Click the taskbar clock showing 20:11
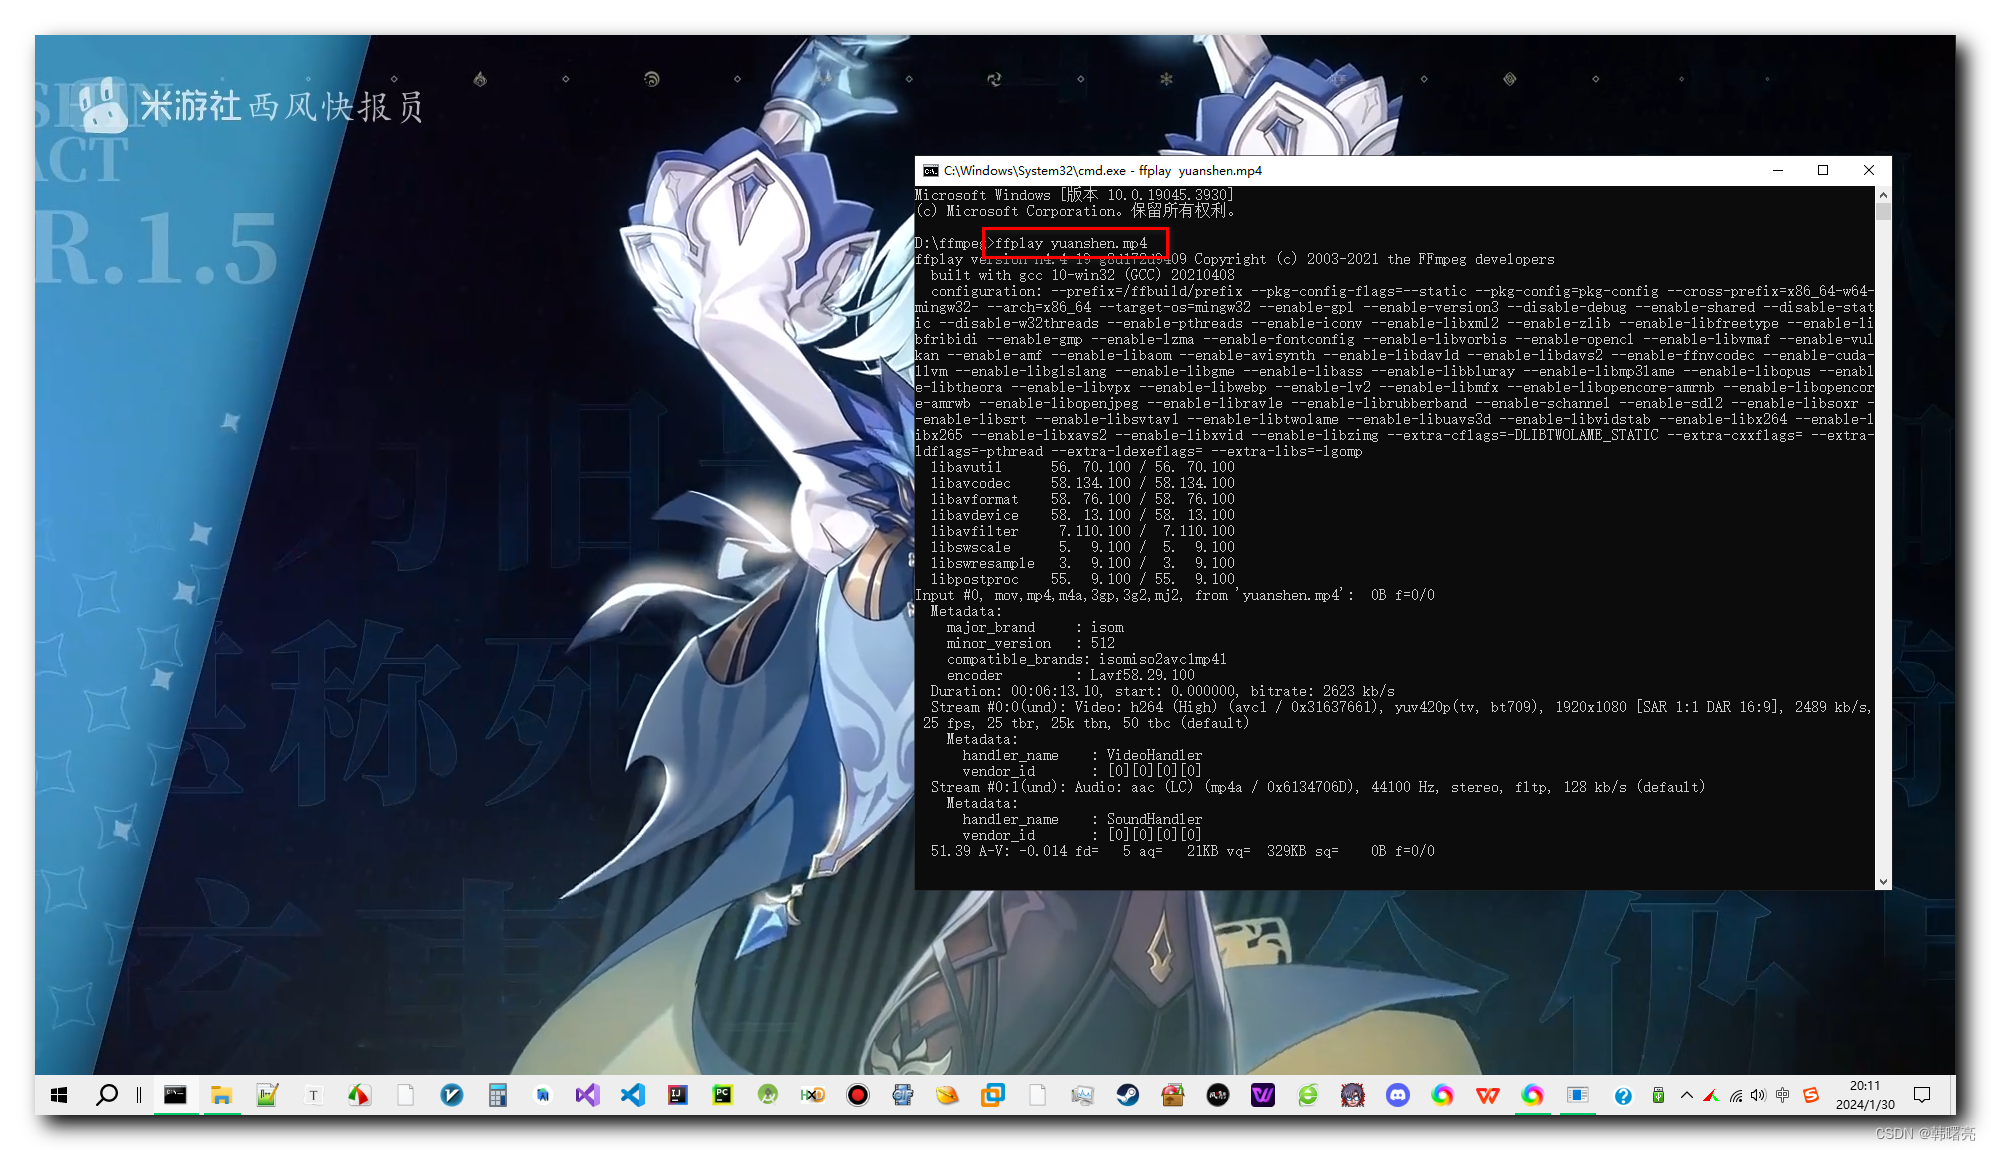This screenshot has height=1150, width=1991. (1864, 1095)
